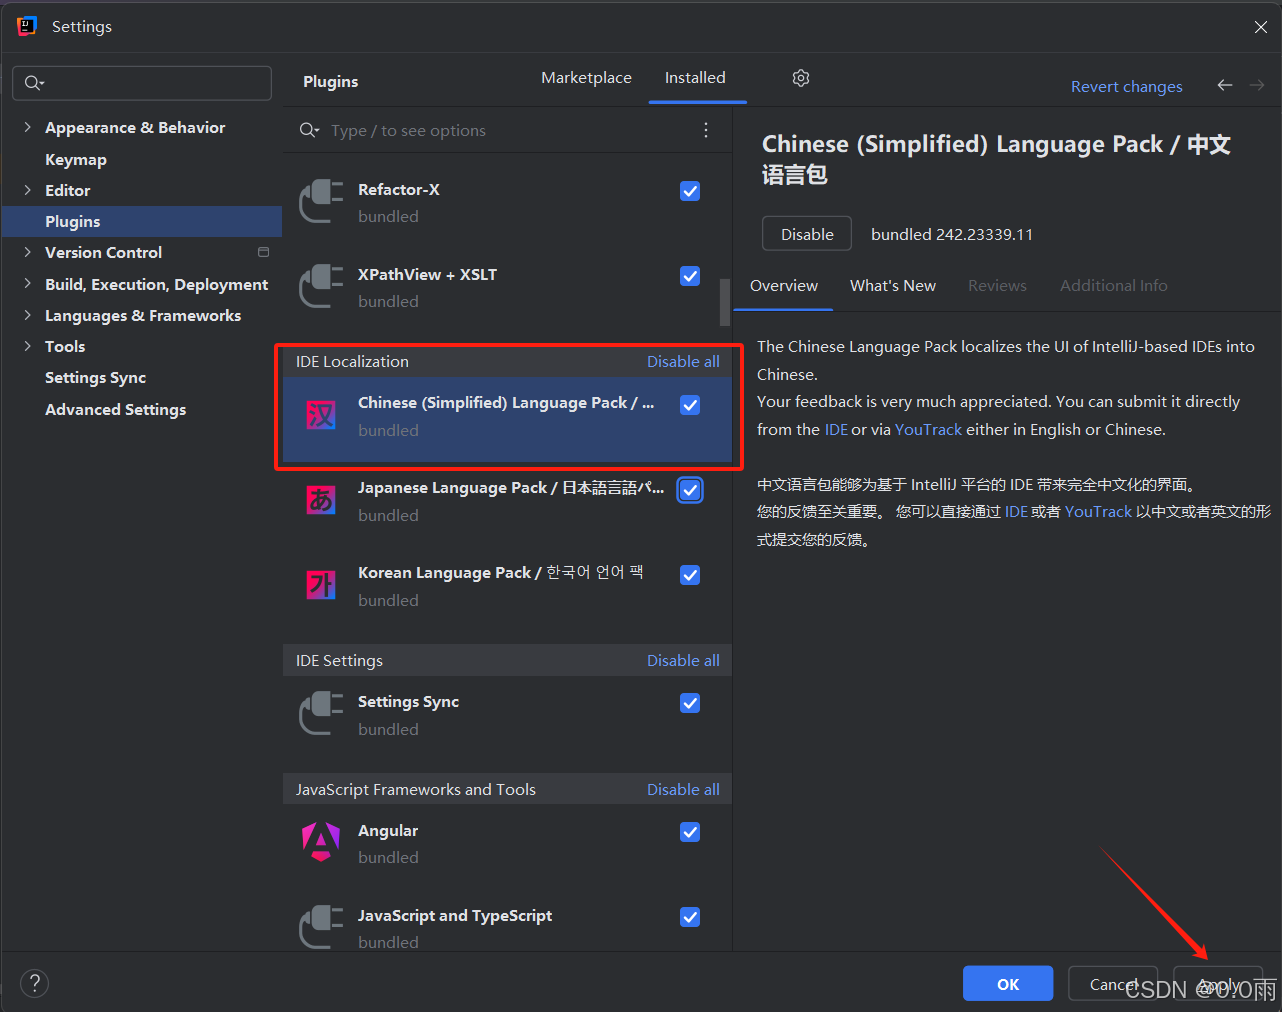The image size is (1282, 1012).
Task: Expand the Version Control tree node
Action: [x=27, y=252]
